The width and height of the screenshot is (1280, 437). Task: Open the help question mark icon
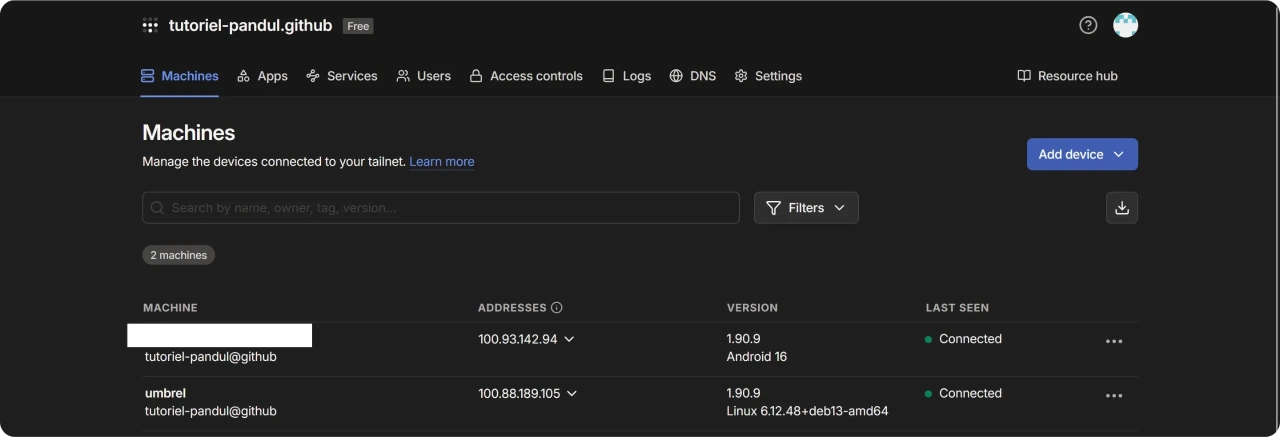tap(1088, 26)
